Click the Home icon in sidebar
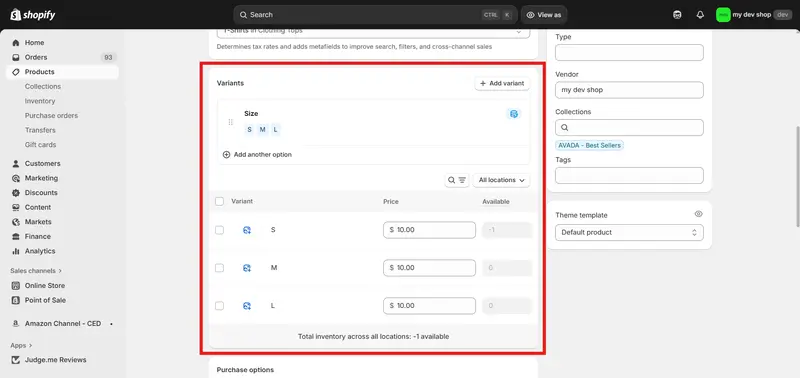Screen dimensions: 800x378 point(16,43)
